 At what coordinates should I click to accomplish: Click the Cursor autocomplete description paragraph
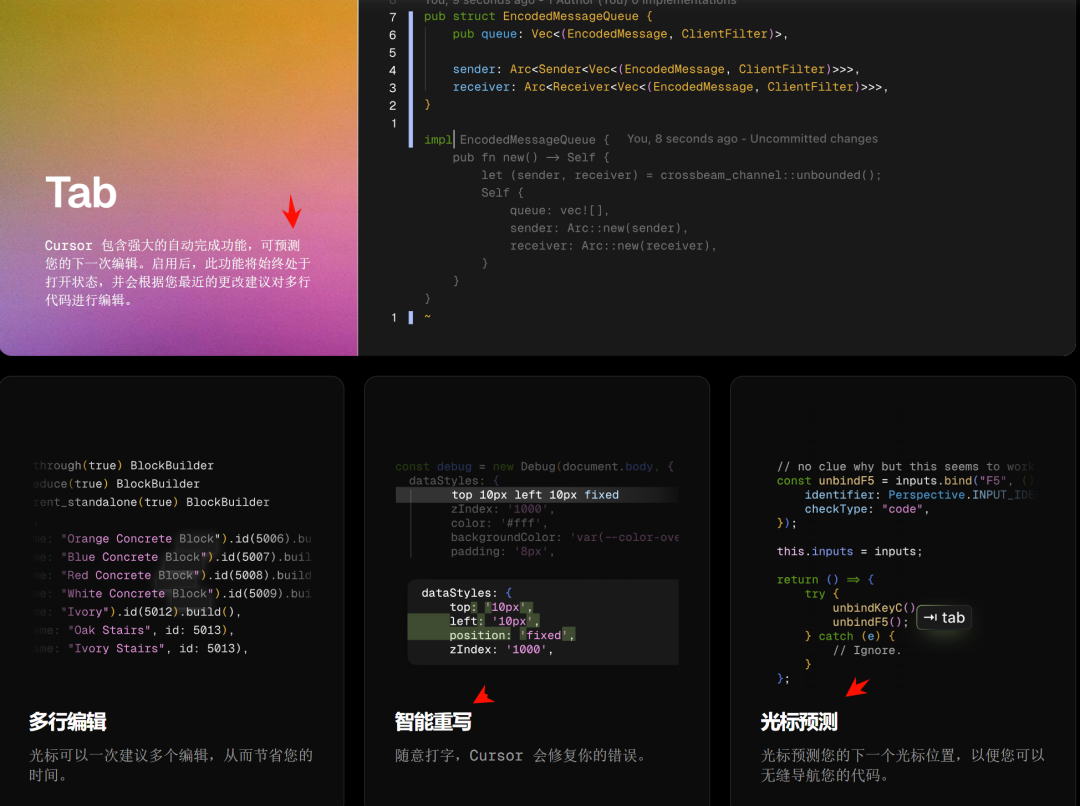pyautogui.click(x=178, y=272)
